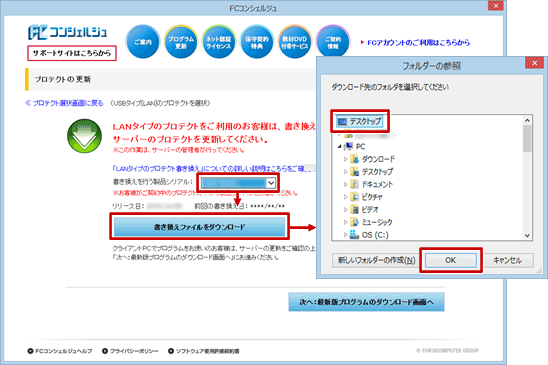Image resolution: width=548 pixels, height=365 pixels.
Task: Expand the ドキュメント folder node
Action: tap(345, 184)
